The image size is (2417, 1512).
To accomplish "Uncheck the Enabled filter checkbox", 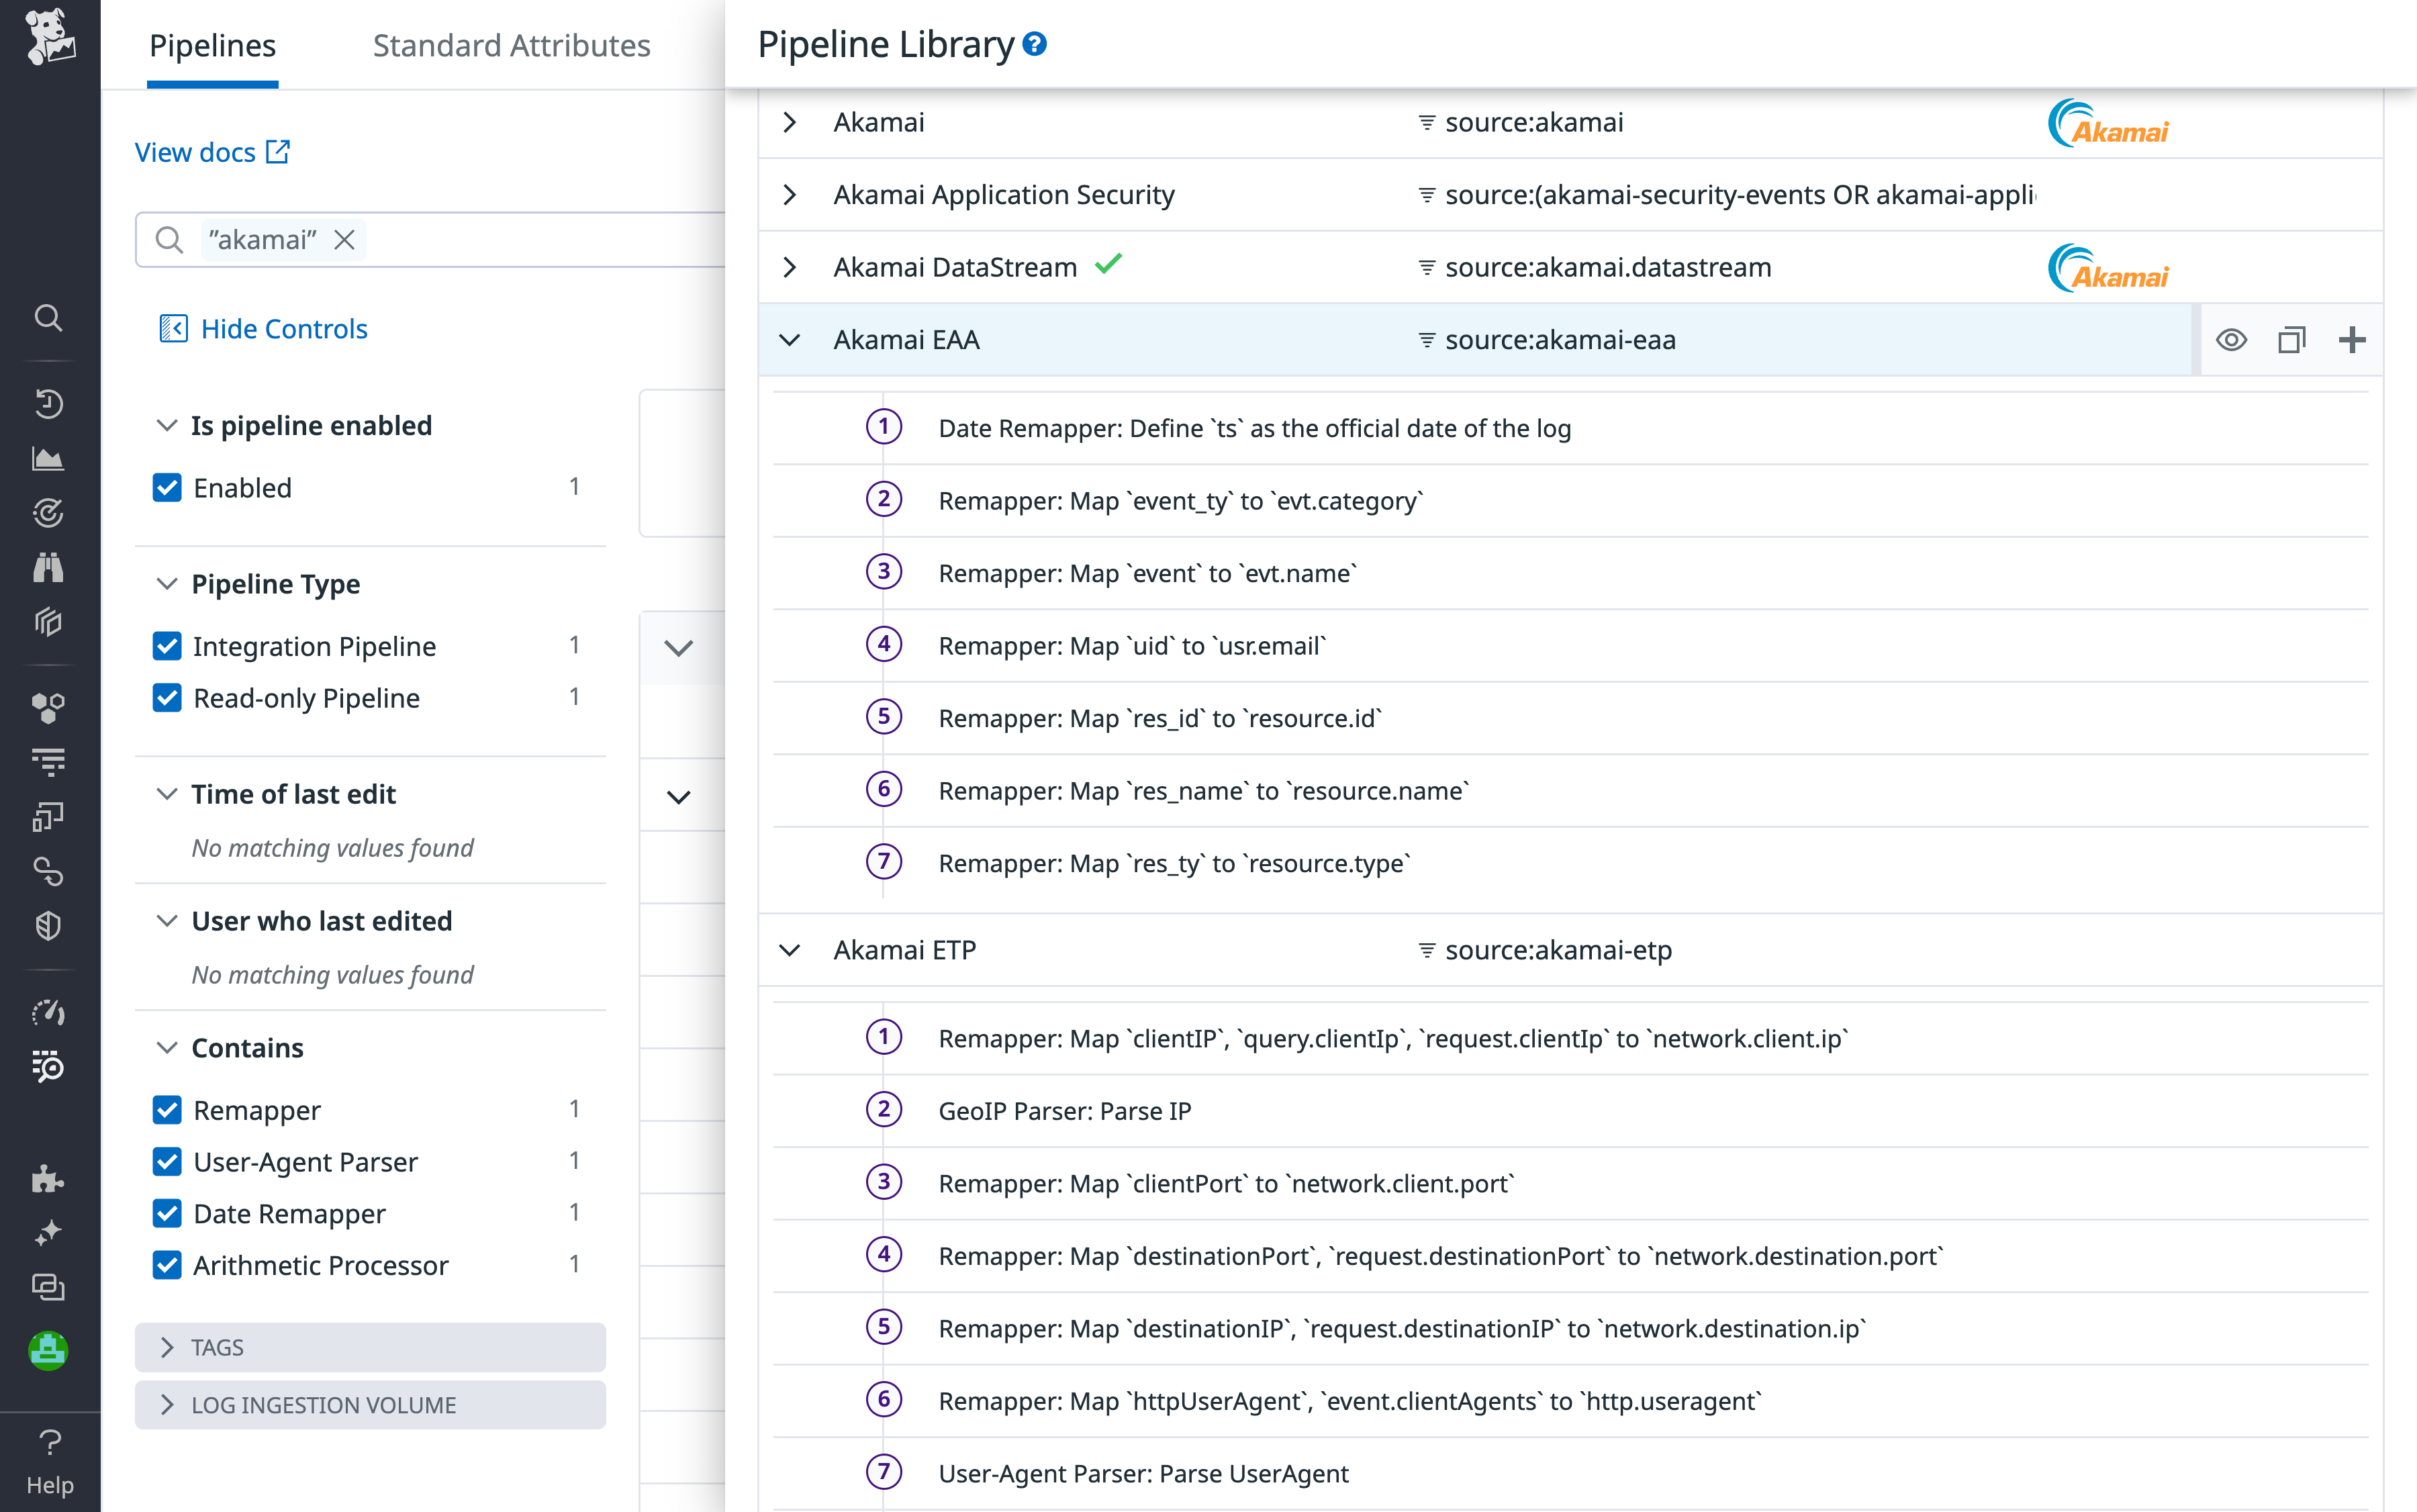I will [x=167, y=487].
